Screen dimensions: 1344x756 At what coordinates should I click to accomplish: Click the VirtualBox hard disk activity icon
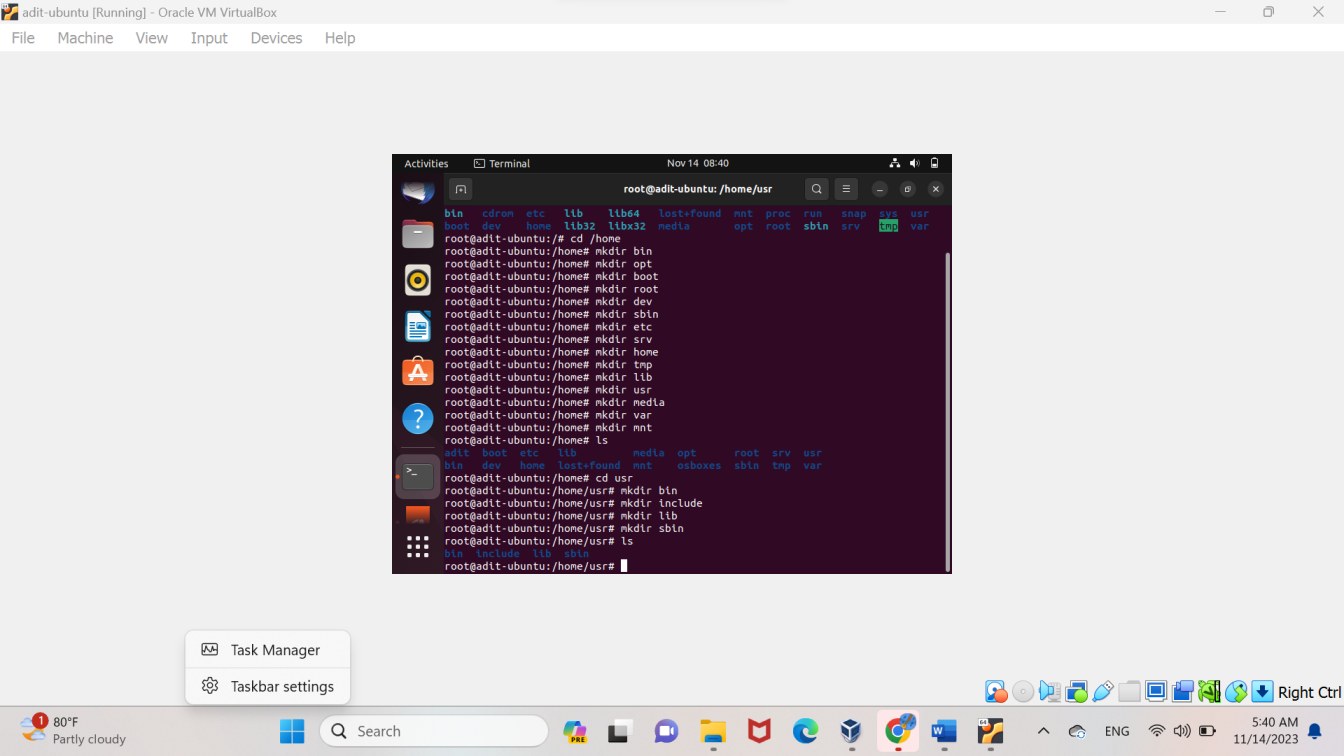(996, 692)
